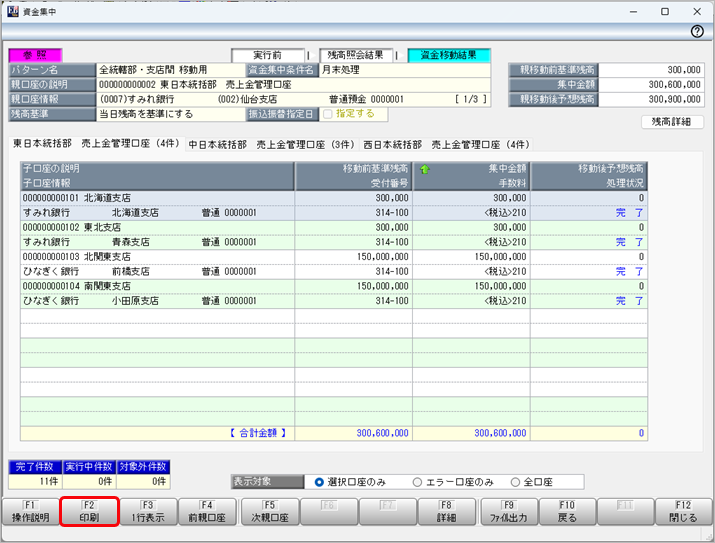Click 親移動後予想残高 value 300,900,000
The image size is (715, 543).
tap(651, 99)
